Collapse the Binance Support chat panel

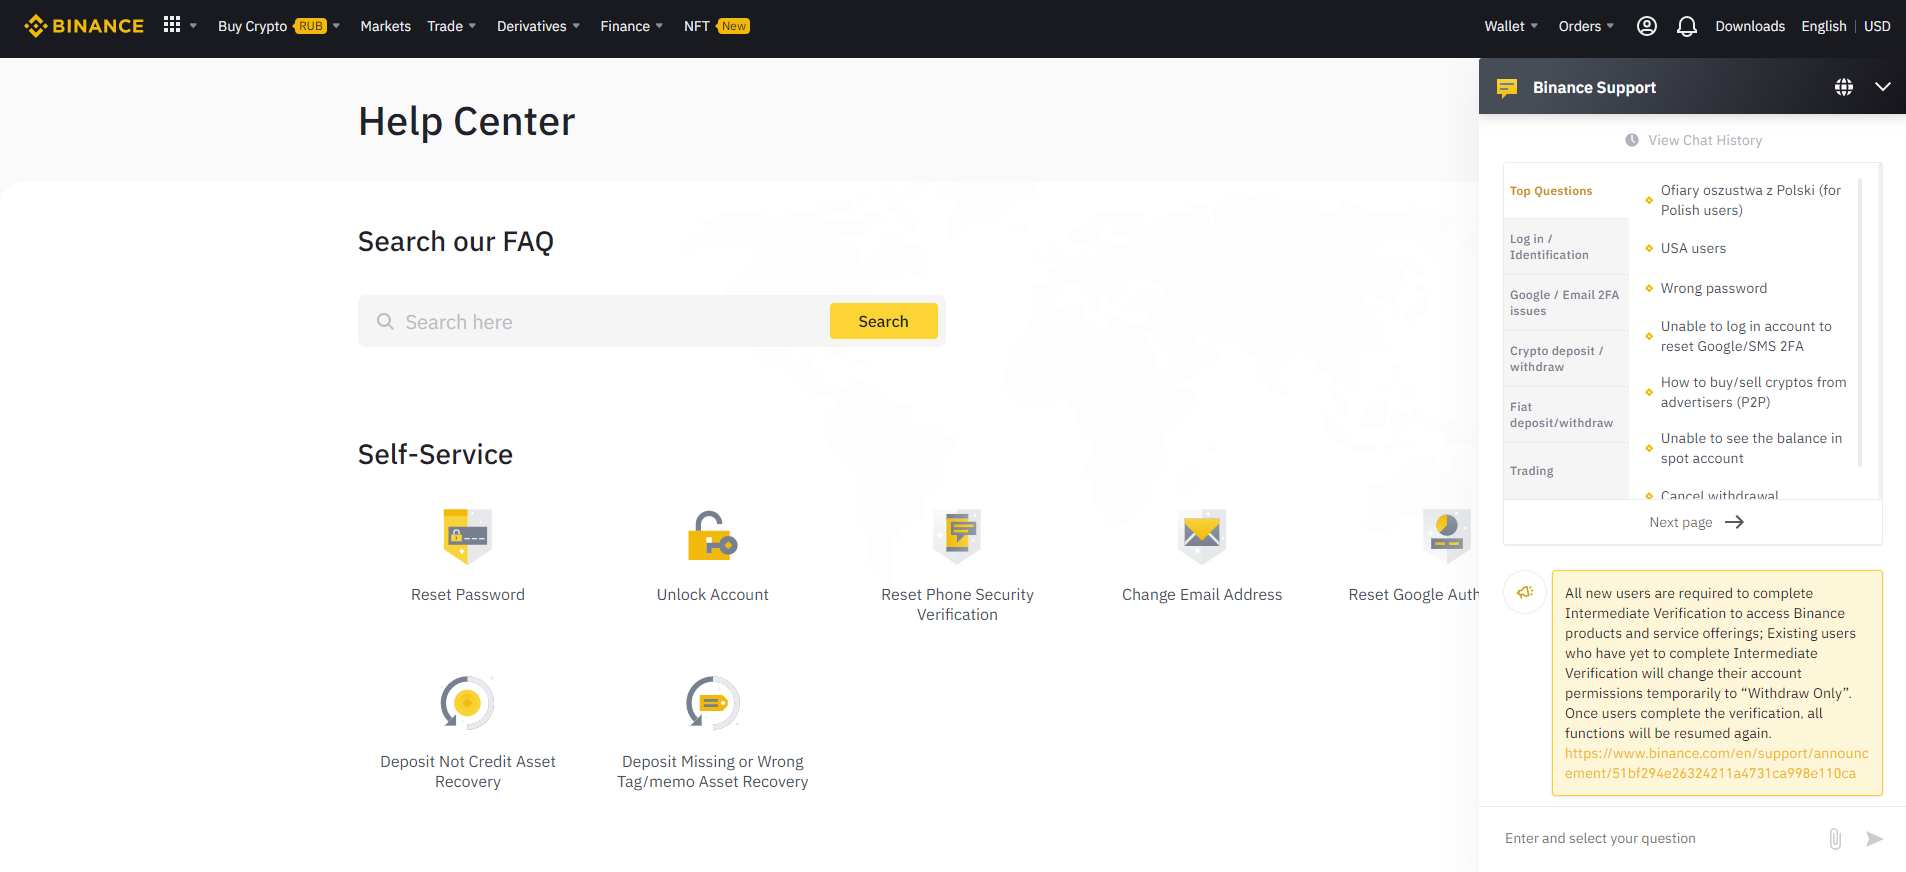click(1883, 87)
